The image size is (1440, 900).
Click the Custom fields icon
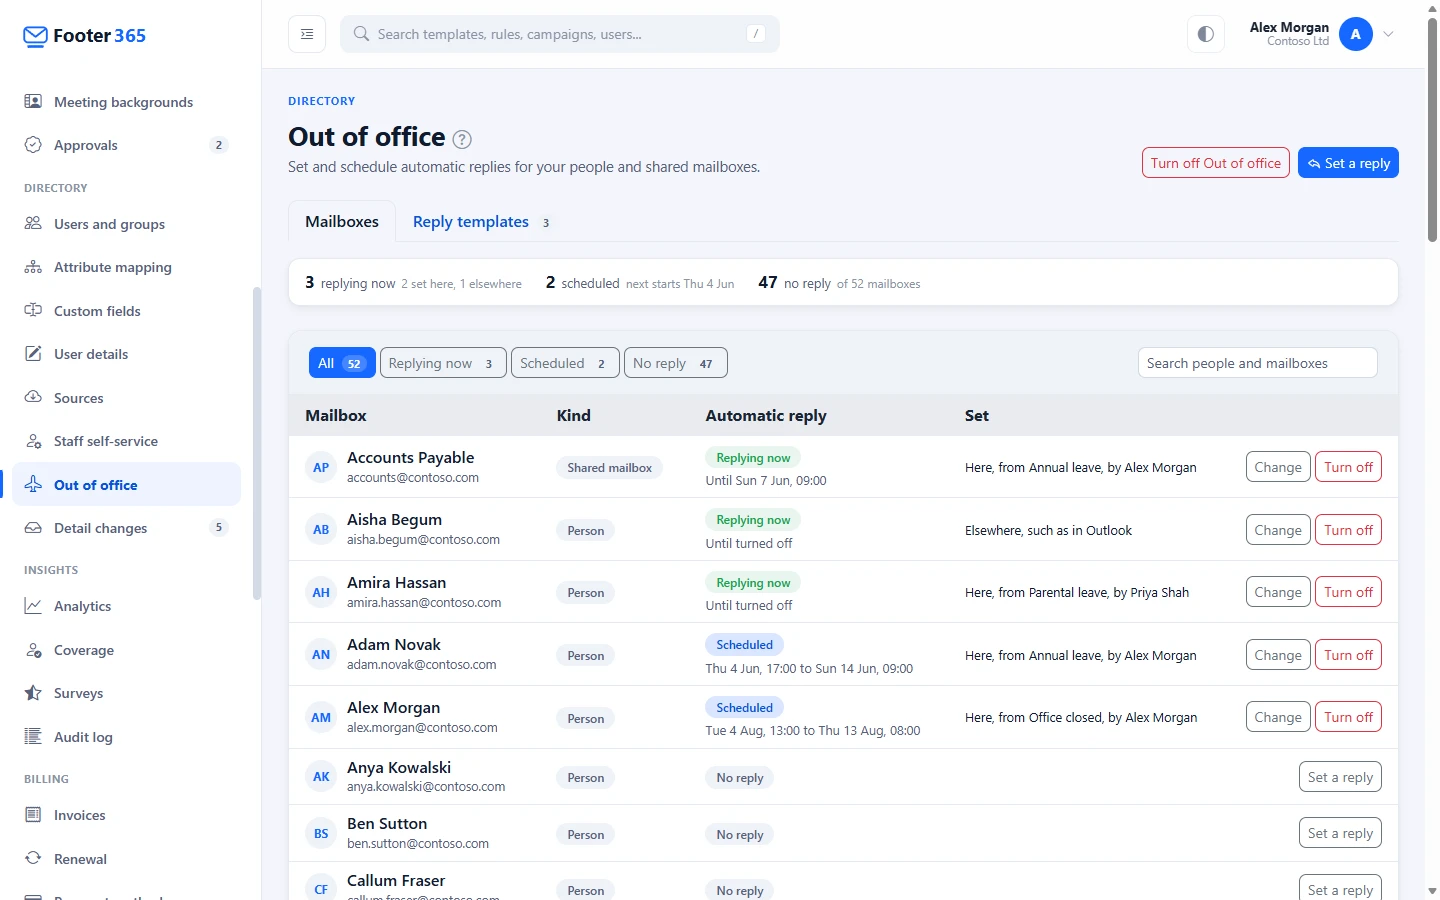tap(33, 311)
